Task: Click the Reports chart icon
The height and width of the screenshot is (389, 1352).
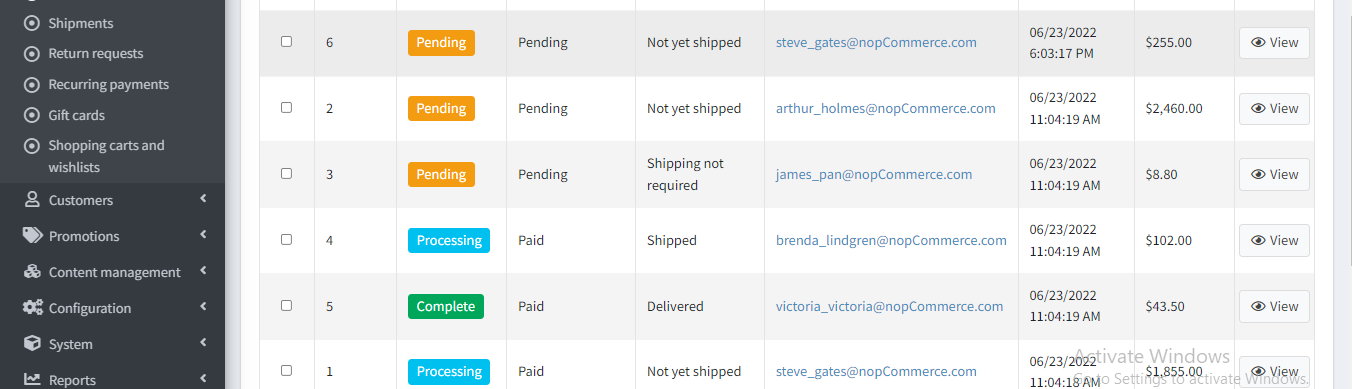Action: pos(32,380)
